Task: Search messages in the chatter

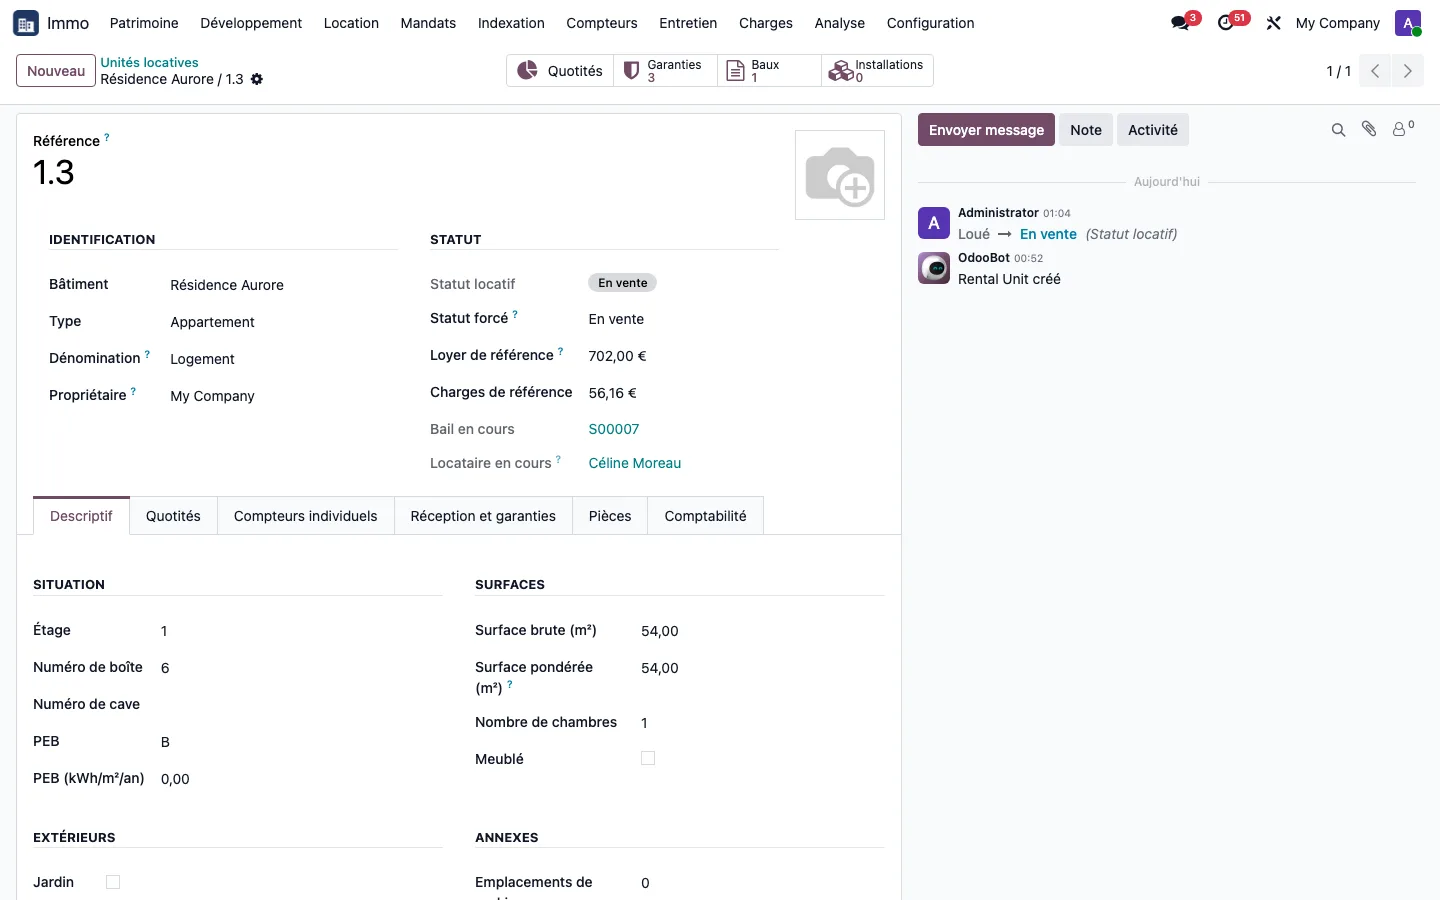Action: coord(1338,130)
